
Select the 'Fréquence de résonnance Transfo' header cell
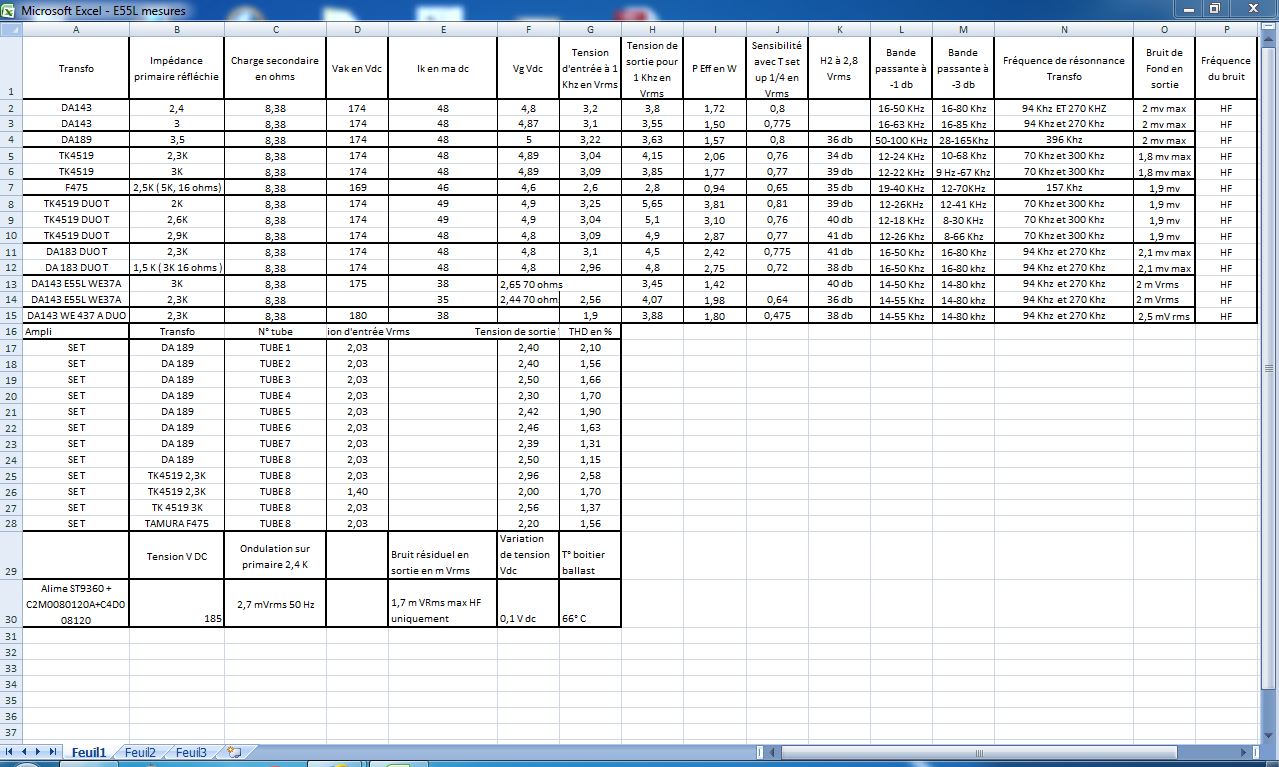tap(1064, 68)
